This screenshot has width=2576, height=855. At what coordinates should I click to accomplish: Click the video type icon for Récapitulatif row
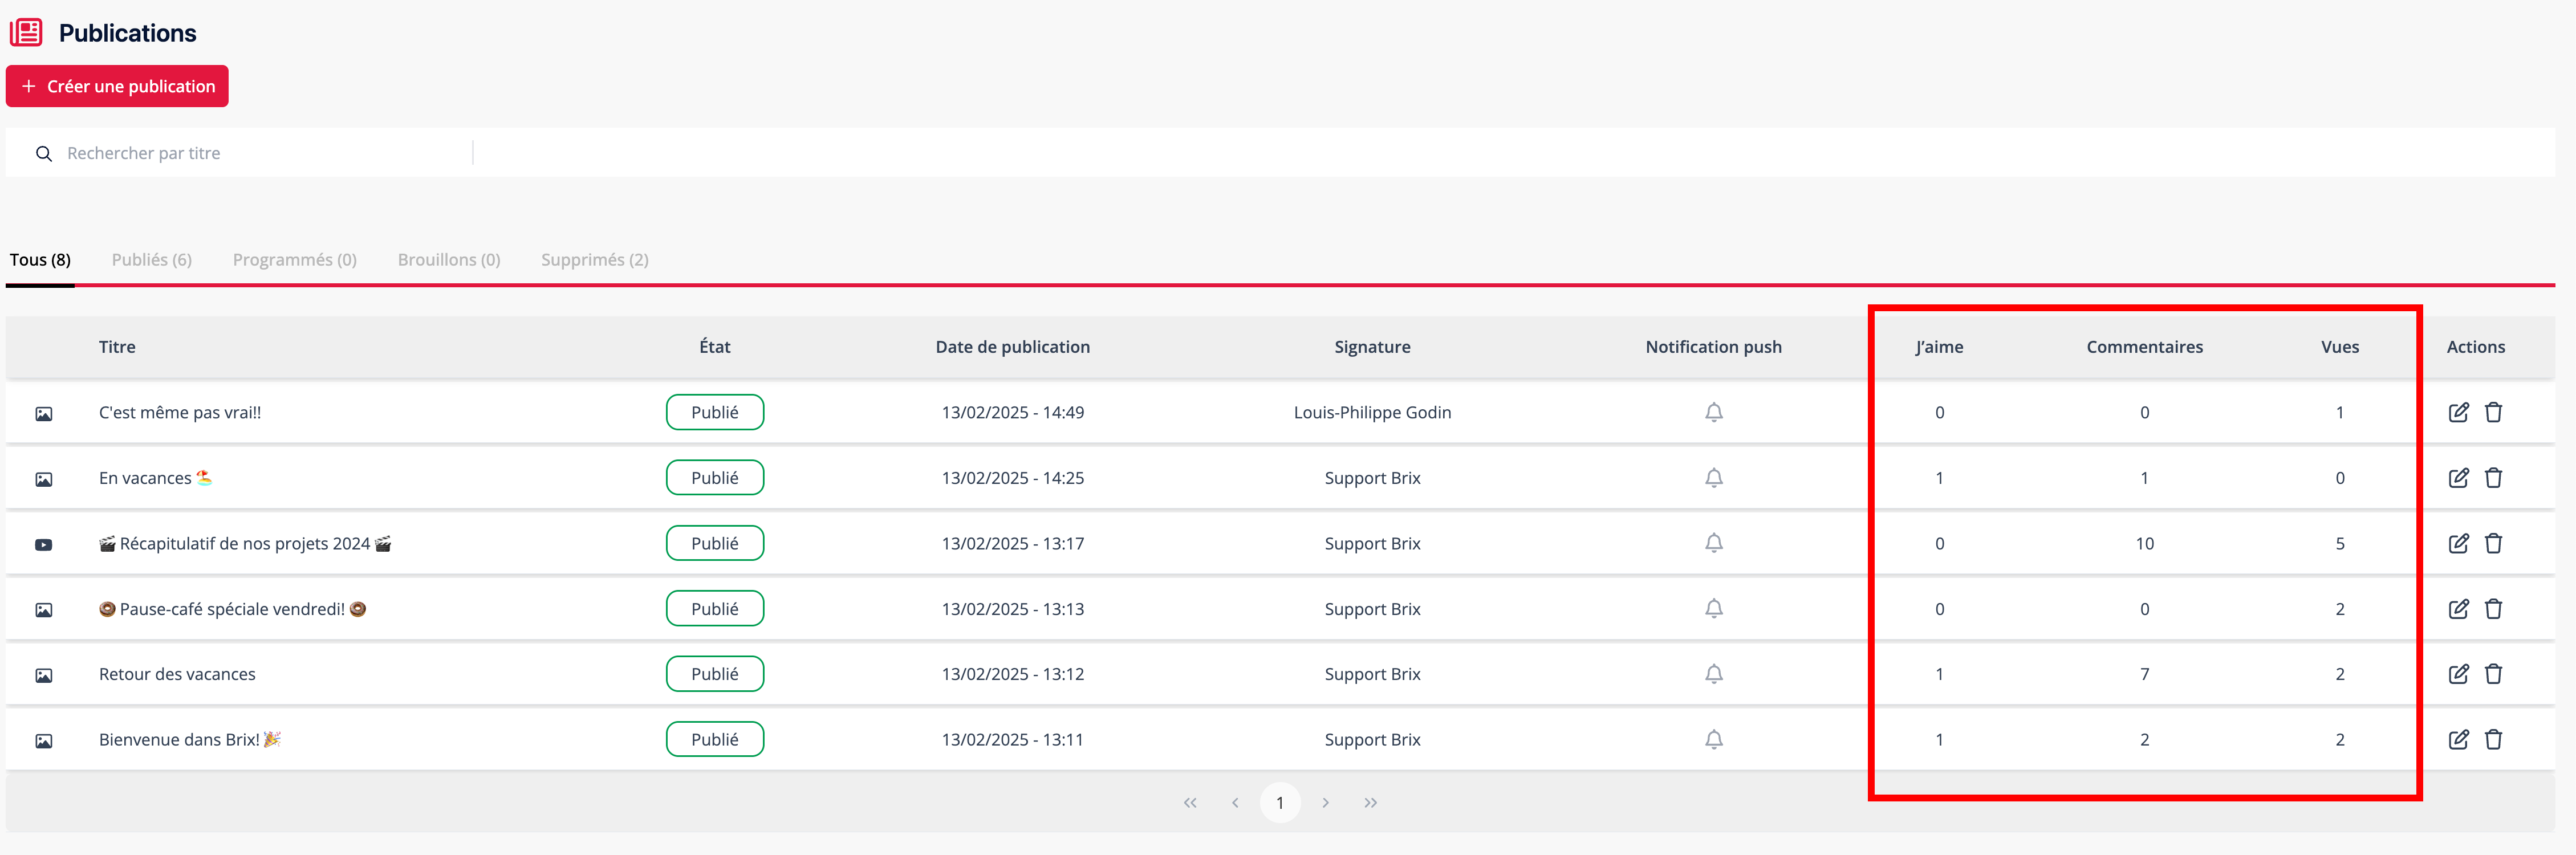[x=44, y=545]
